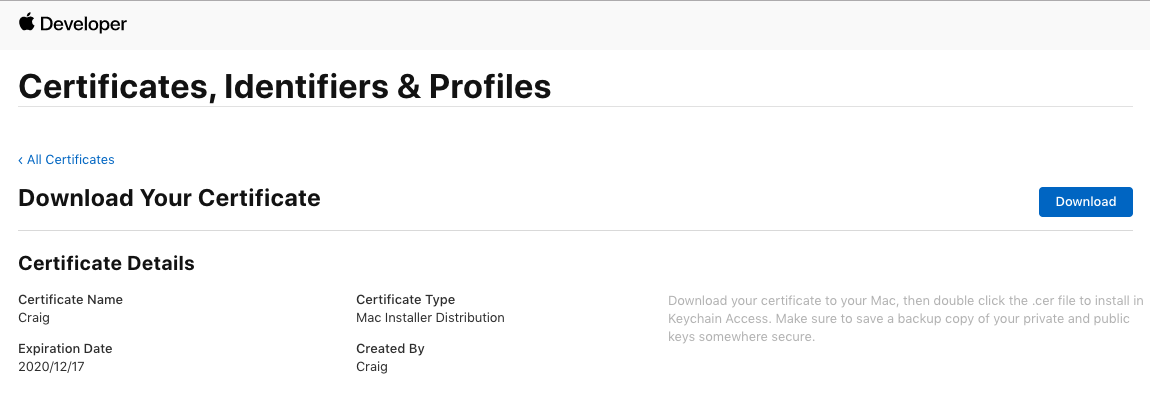Click the Expiration Date label
This screenshot has height=396, width=1150.
tap(65, 349)
